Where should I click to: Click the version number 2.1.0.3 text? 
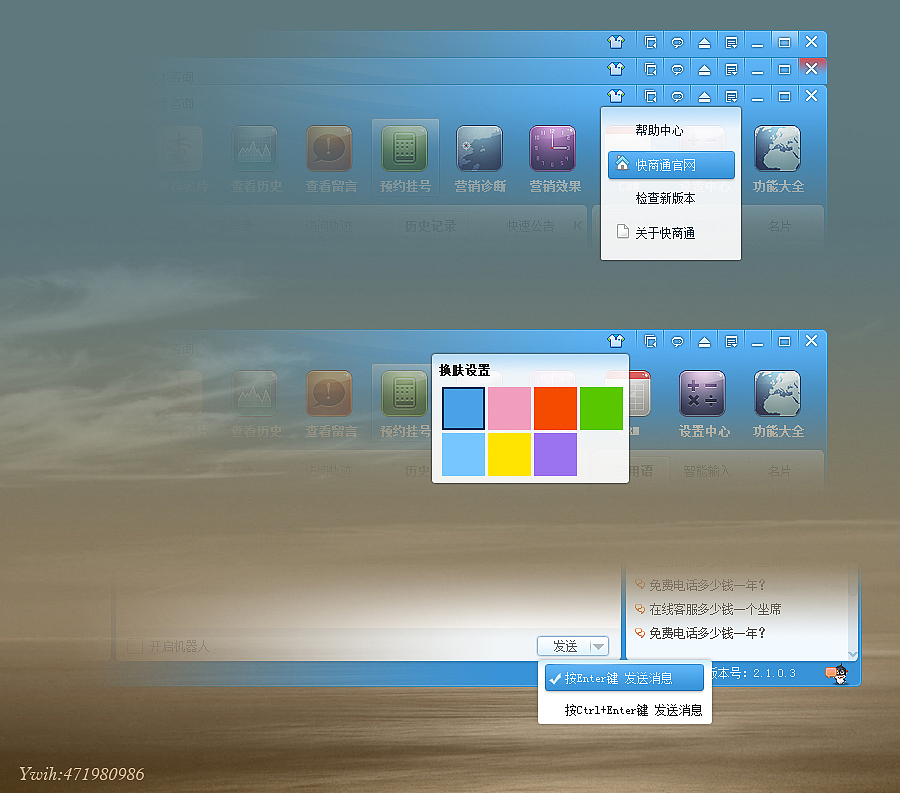tap(774, 673)
